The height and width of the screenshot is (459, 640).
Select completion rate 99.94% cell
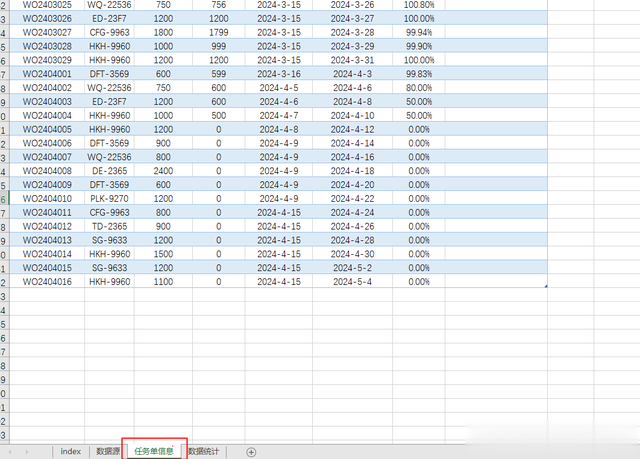(419, 32)
